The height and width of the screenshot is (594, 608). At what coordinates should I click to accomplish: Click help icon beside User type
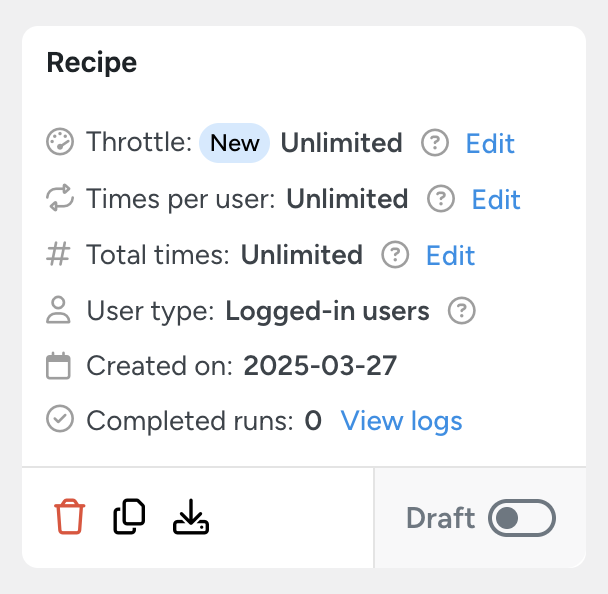[461, 311]
